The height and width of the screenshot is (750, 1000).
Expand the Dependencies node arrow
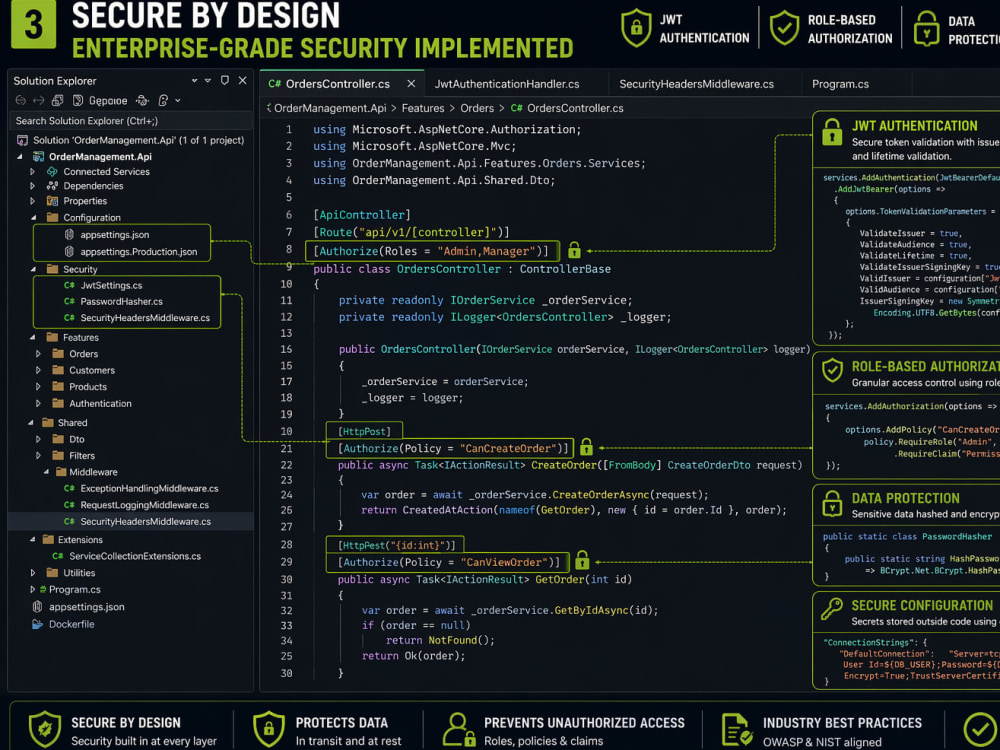coord(32,186)
